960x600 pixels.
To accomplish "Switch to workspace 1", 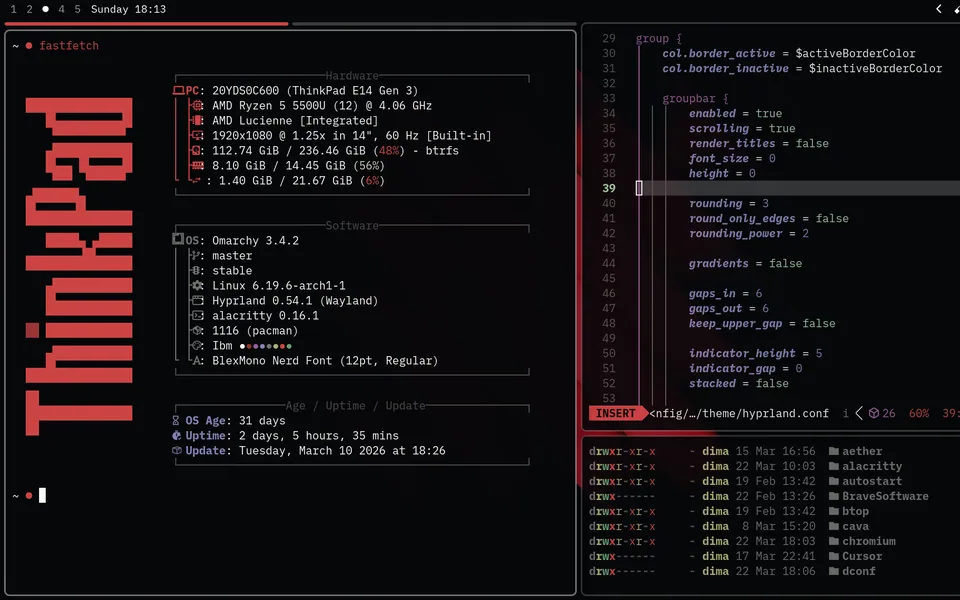I will pos(13,9).
